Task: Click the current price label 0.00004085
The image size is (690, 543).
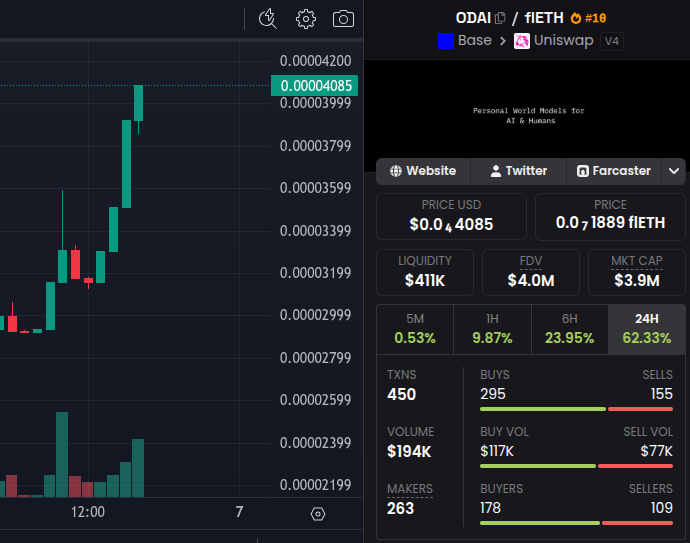Action: (x=315, y=85)
